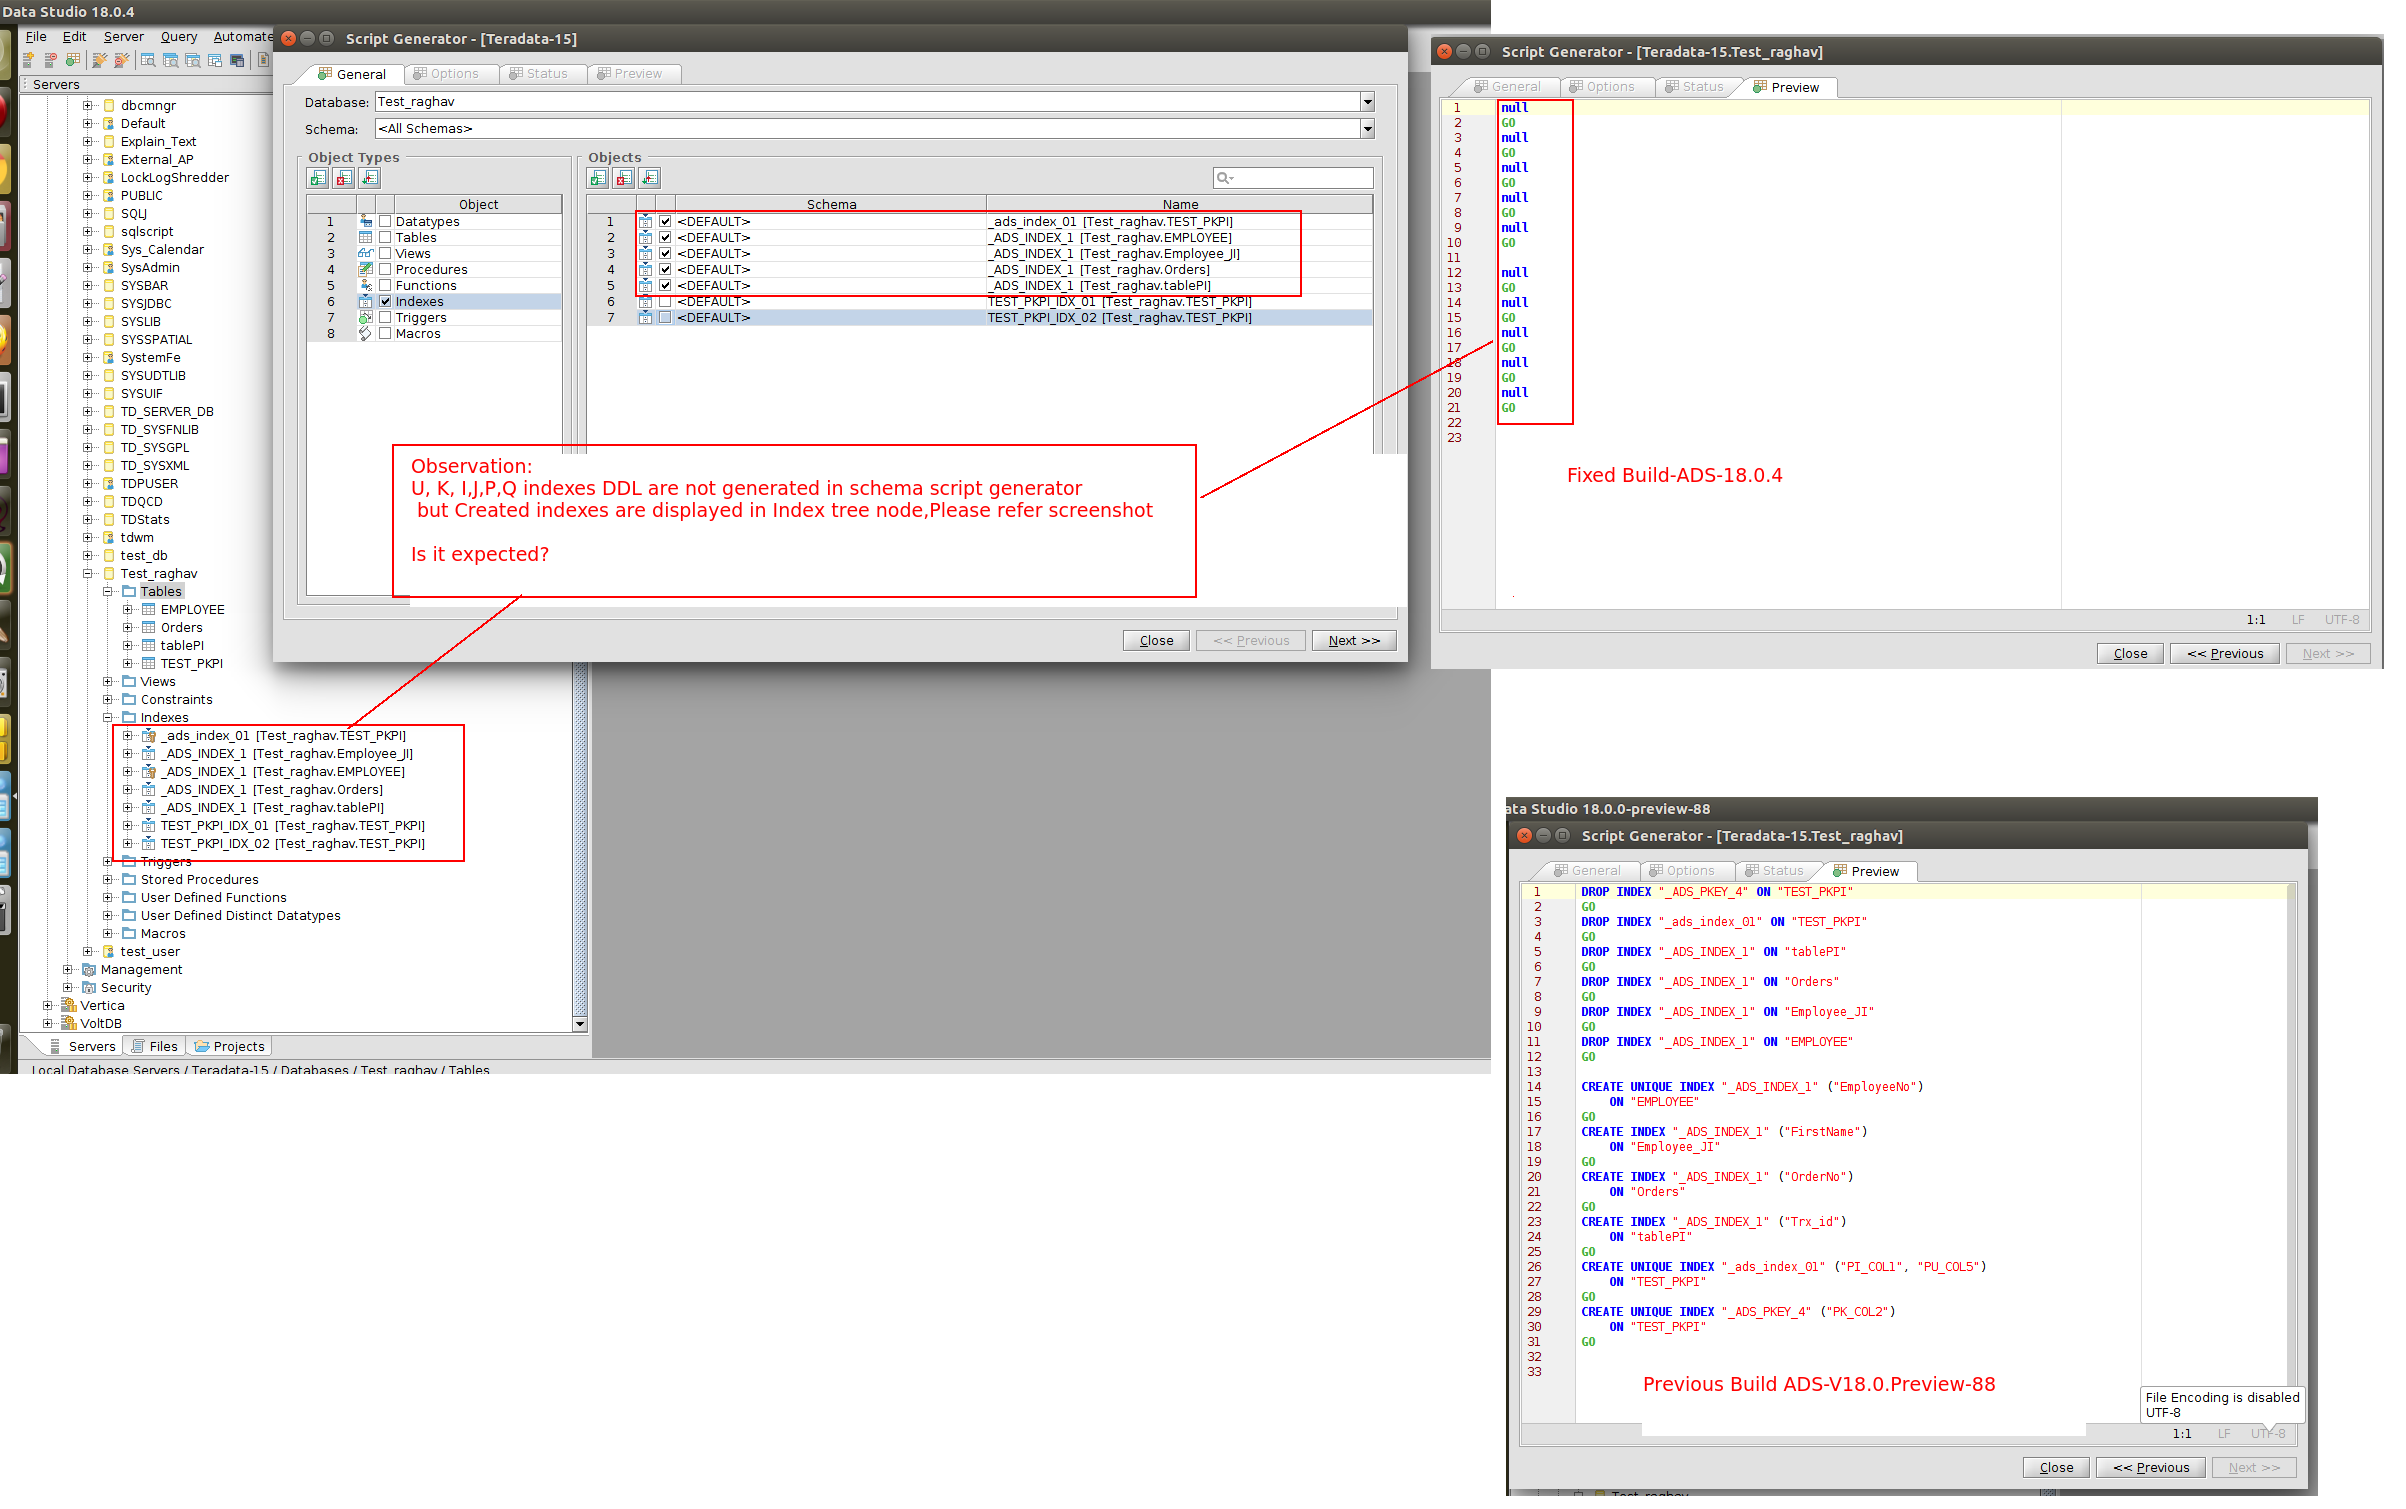This screenshot has width=2406, height=1509.
Task: Open the Schema dropdown arrow
Action: coord(1367,129)
